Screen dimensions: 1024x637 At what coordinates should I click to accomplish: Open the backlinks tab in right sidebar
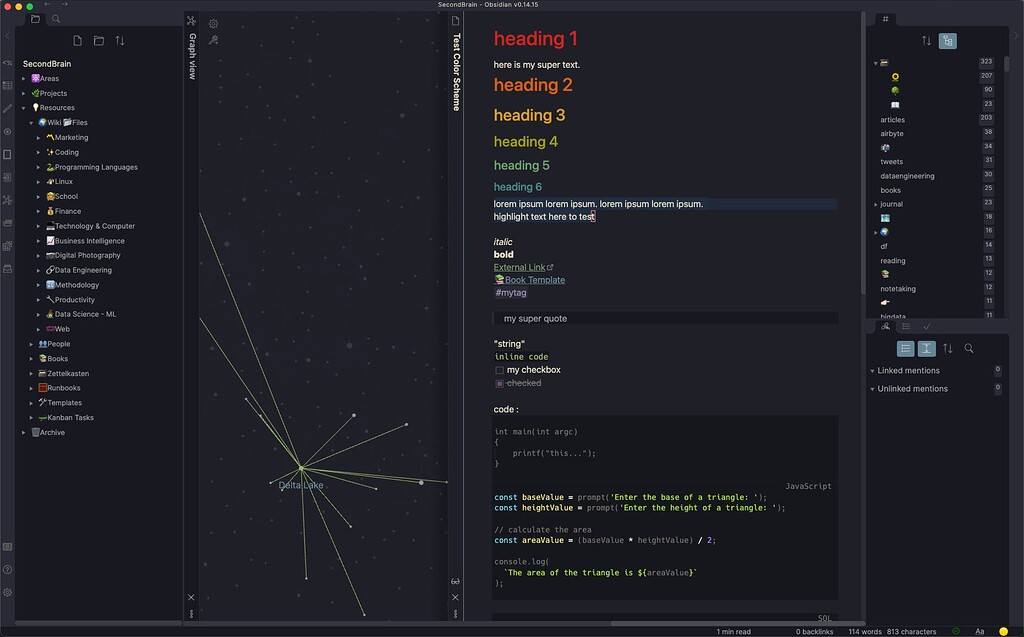point(886,326)
